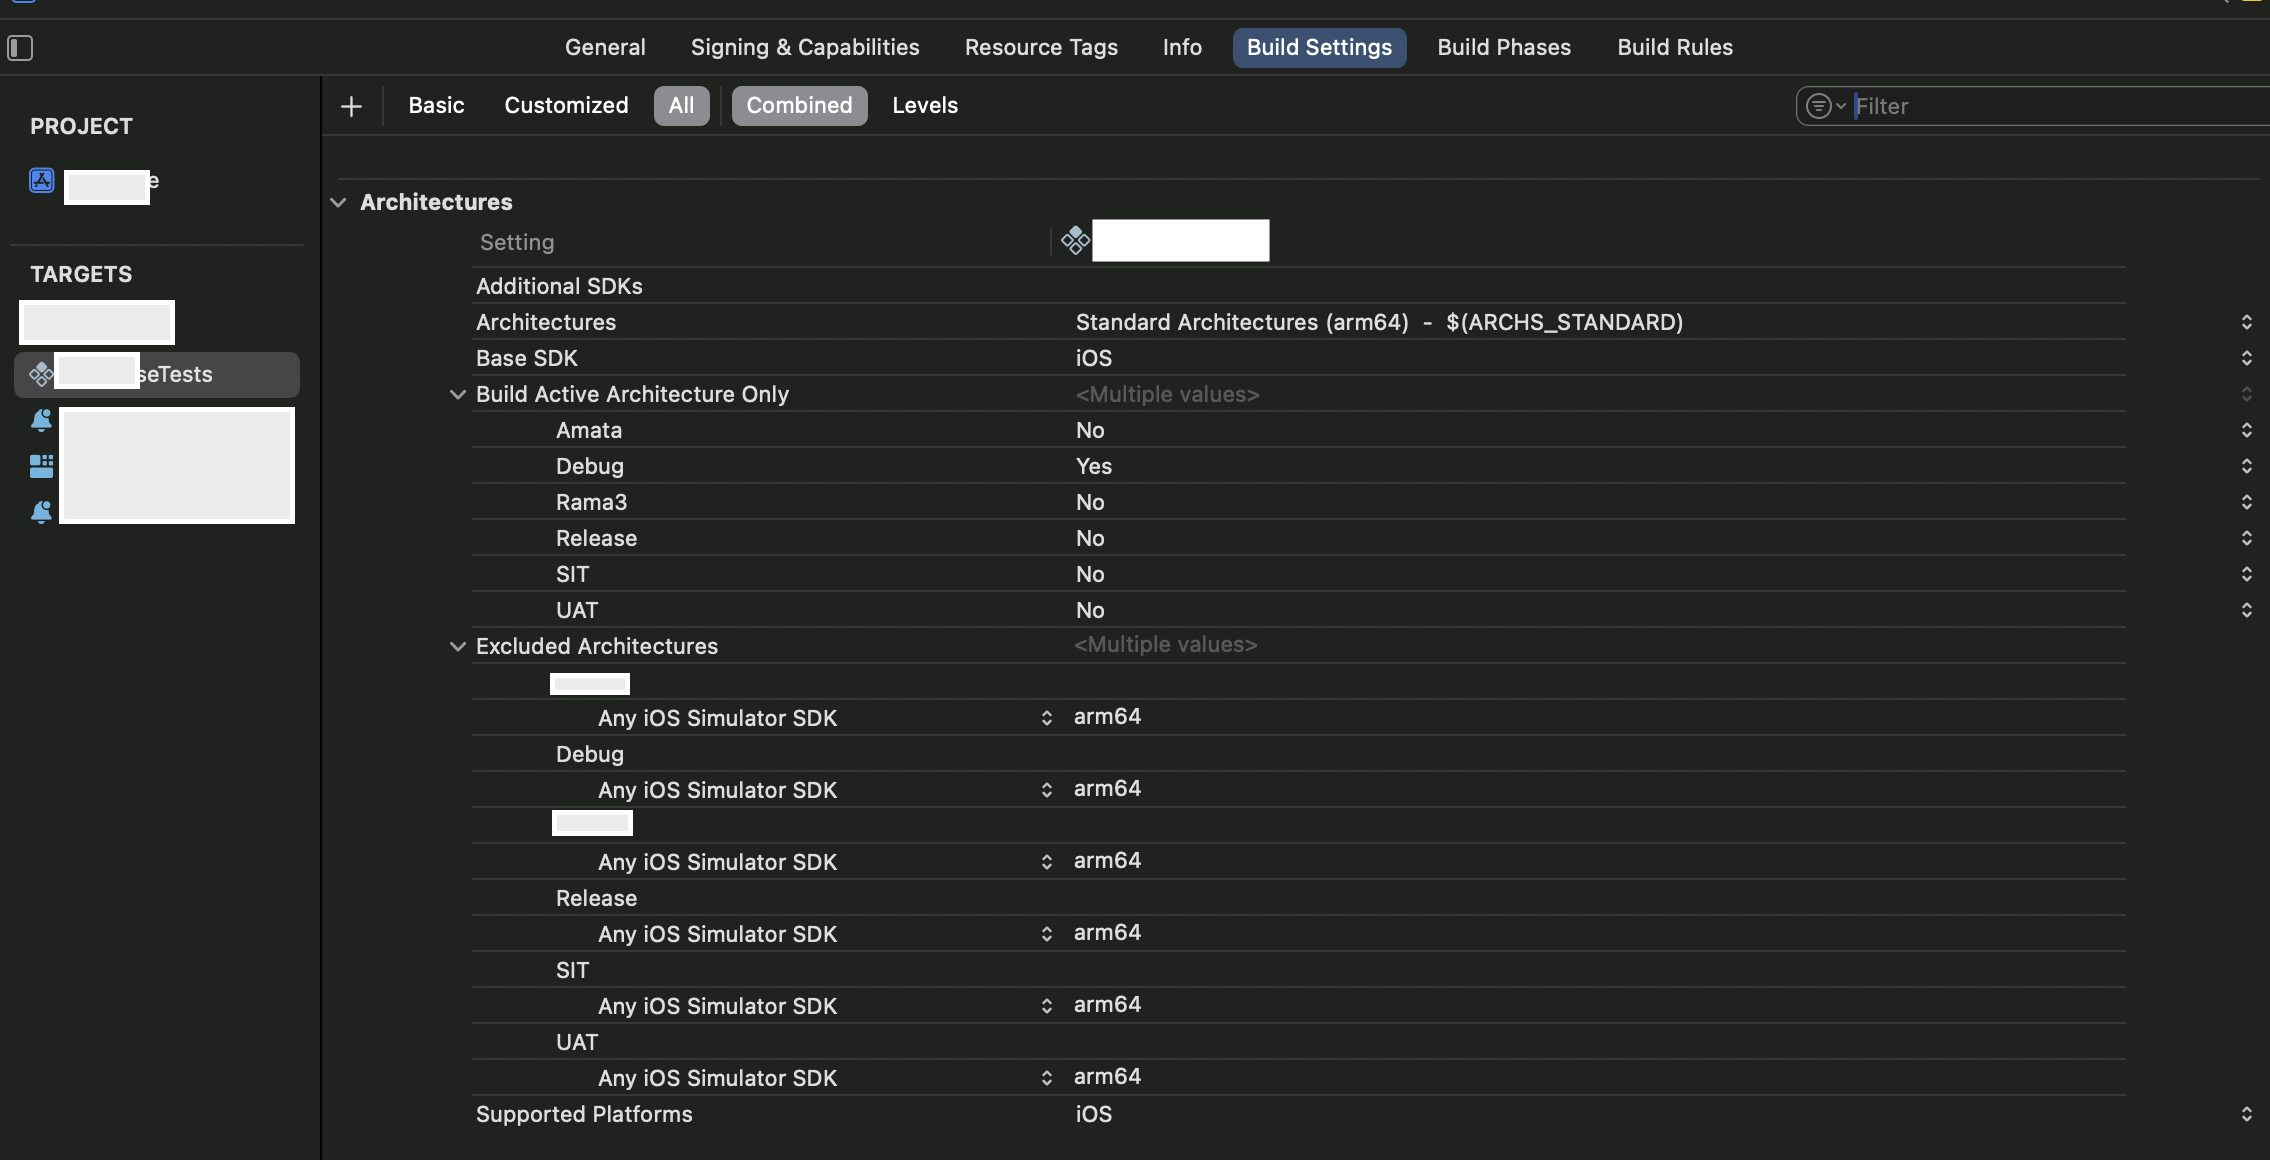Open Architectures value popup stepper

tap(2246, 322)
